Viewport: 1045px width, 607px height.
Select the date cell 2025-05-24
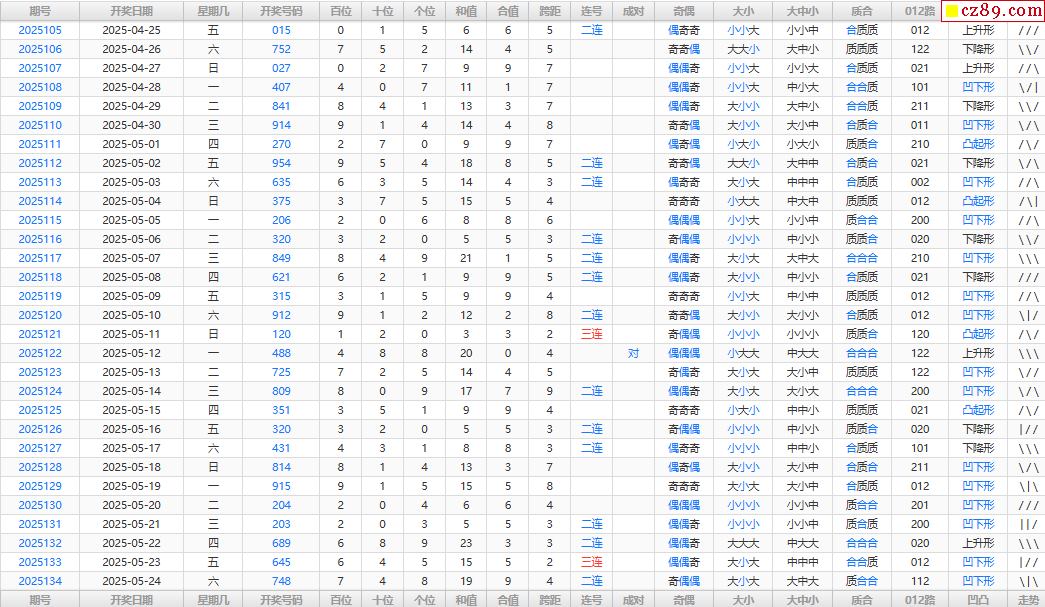(131, 581)
